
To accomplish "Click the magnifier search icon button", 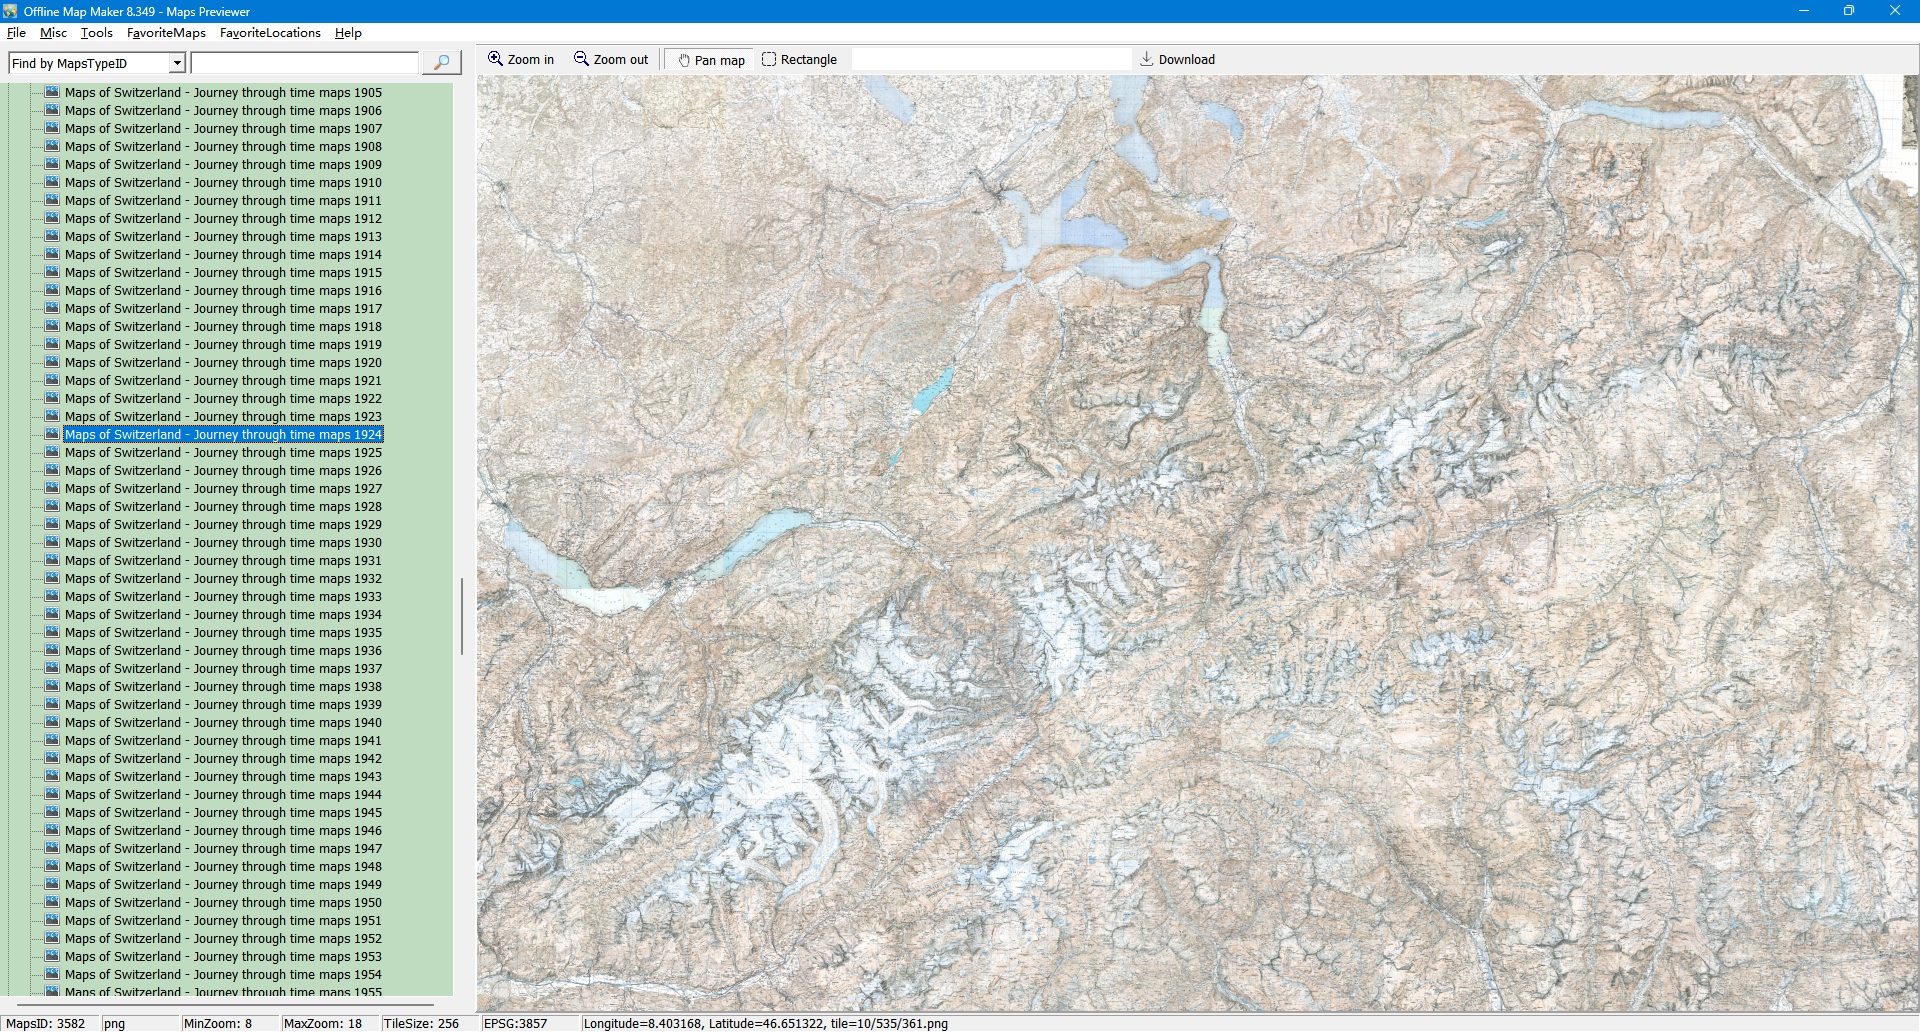I will click(441, 63).
